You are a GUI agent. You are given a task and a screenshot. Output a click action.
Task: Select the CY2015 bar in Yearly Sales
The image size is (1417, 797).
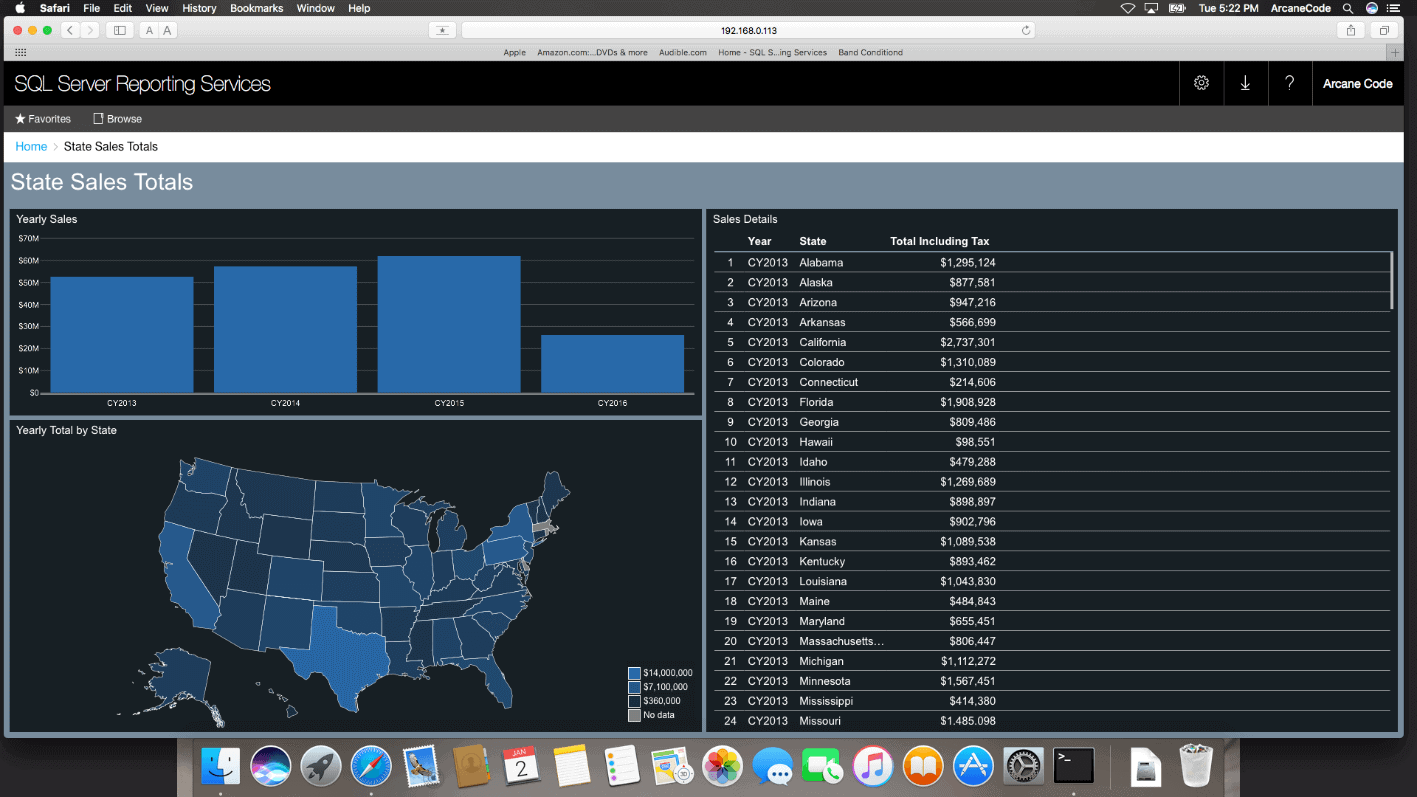[449, 324]
